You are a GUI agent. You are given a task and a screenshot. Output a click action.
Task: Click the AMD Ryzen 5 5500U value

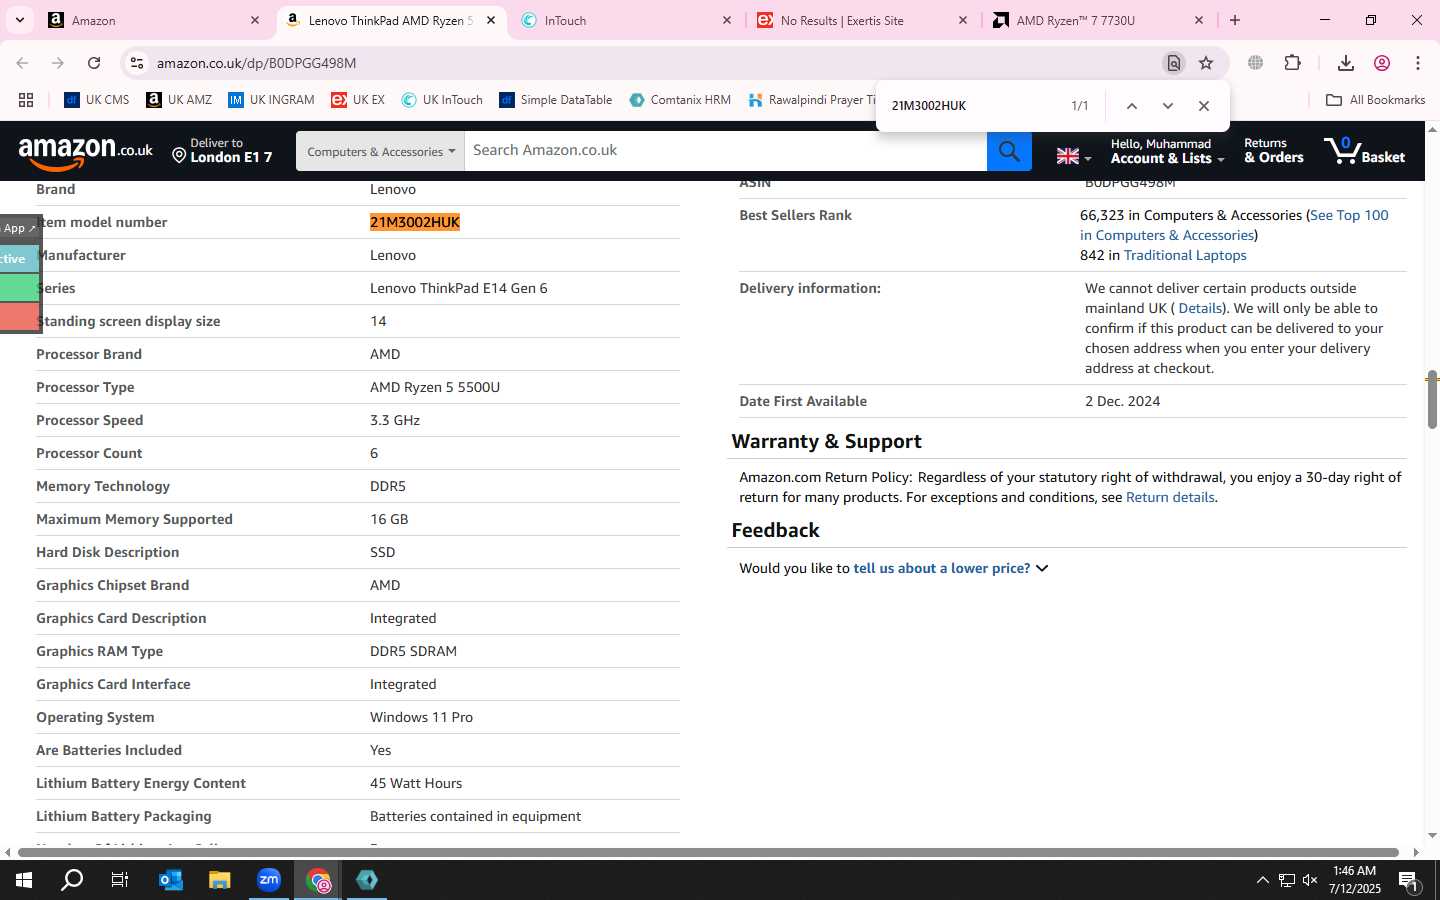[x=435, y=387]
